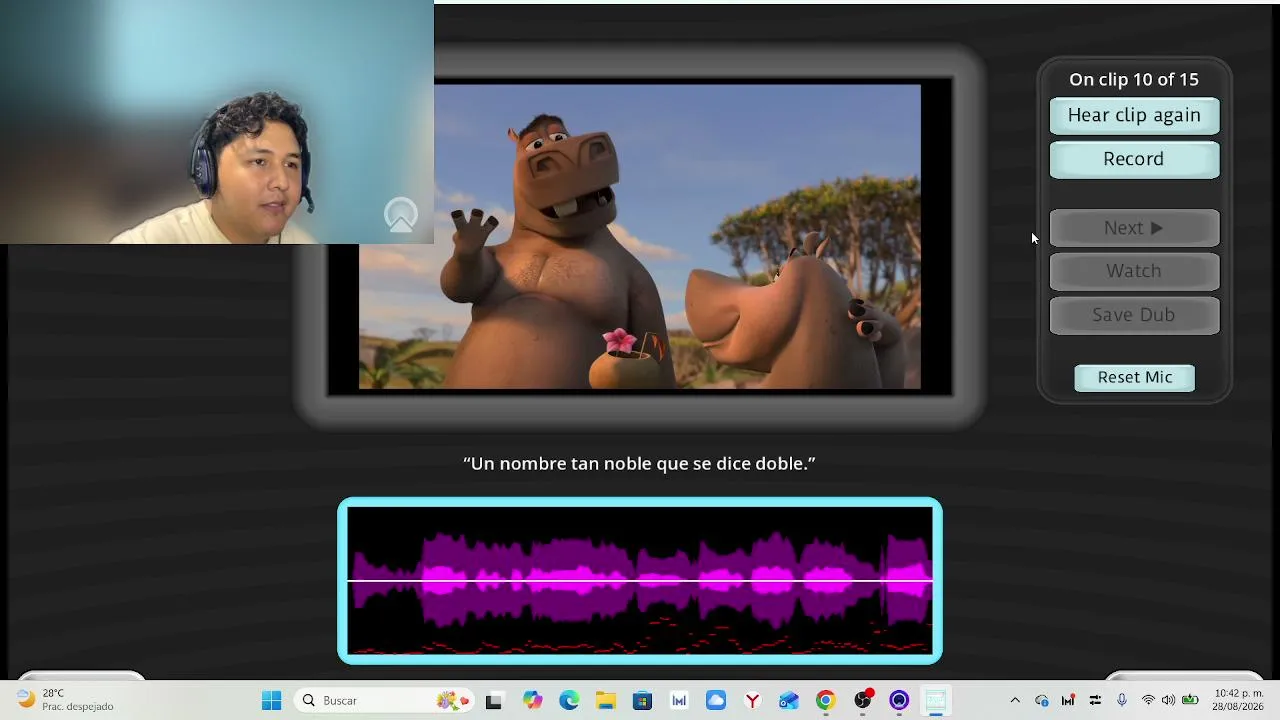
Task: Open Wi-Fi network settings from the tray
Action: pyautogui.click(x=1148, y=701)
